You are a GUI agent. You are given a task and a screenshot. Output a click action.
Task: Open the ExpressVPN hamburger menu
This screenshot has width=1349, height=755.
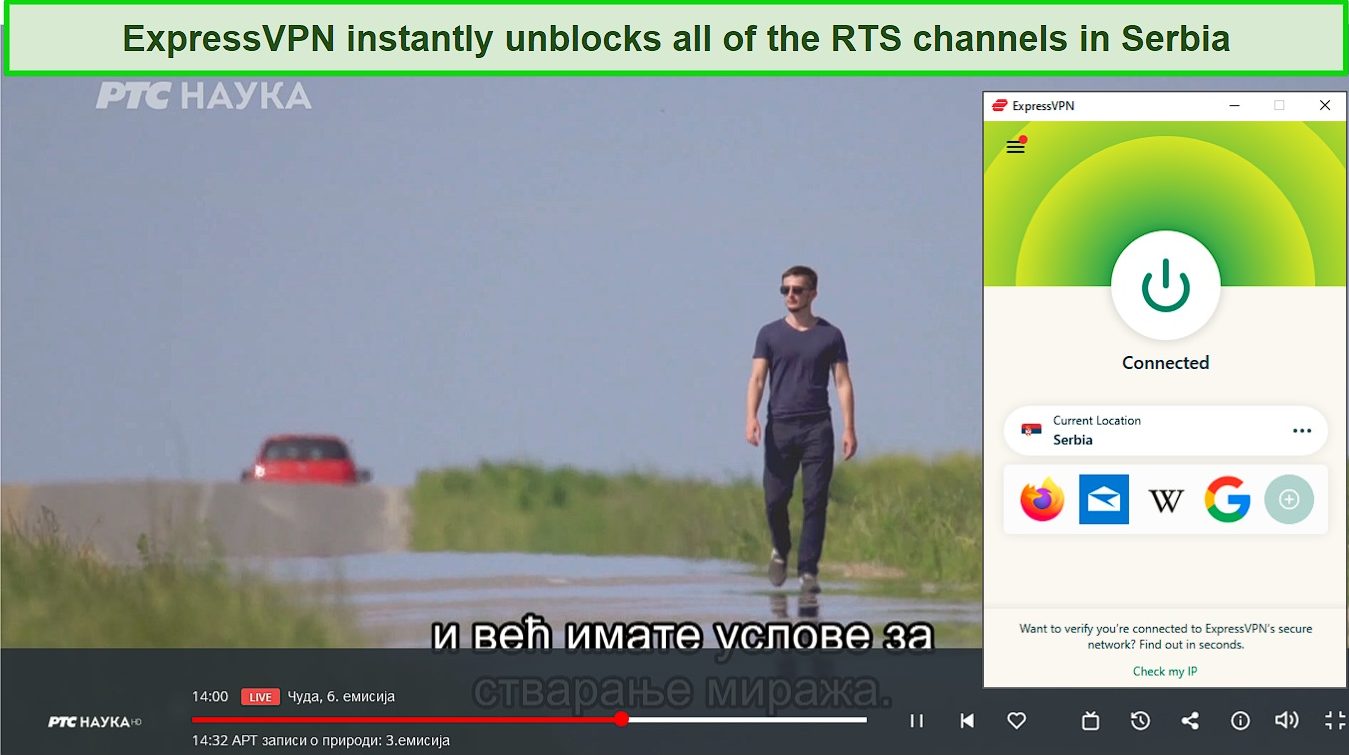[x=1016, y=147]
